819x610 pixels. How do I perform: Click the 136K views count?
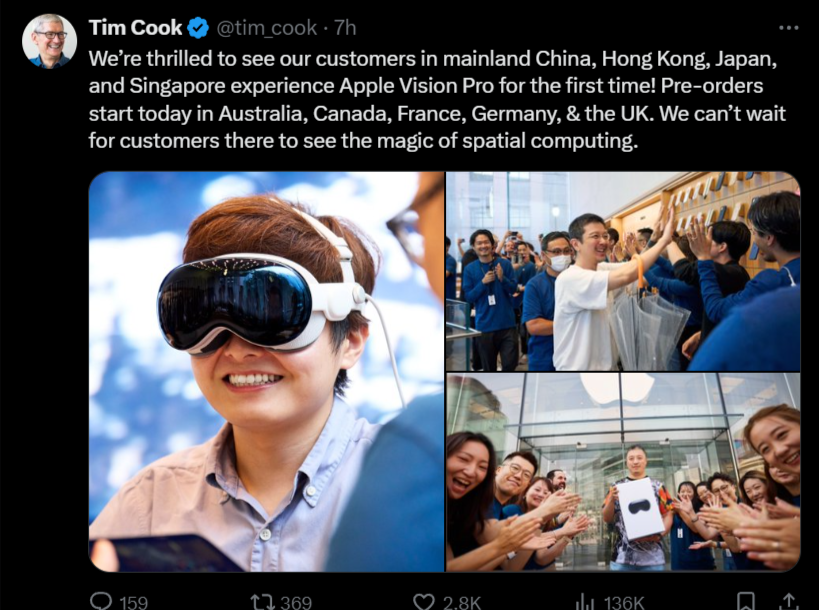(624, 603)
